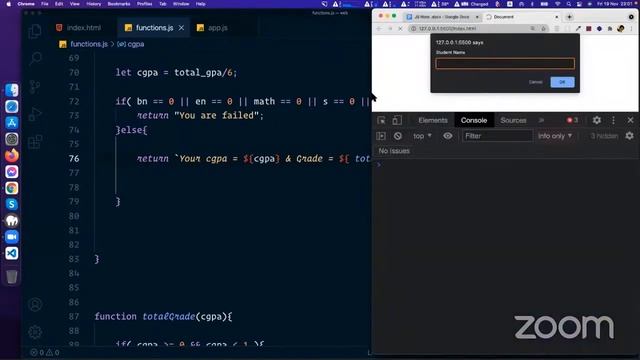Activate DevTools inspect element picker
640x360 pixels.
click(381, 120)
